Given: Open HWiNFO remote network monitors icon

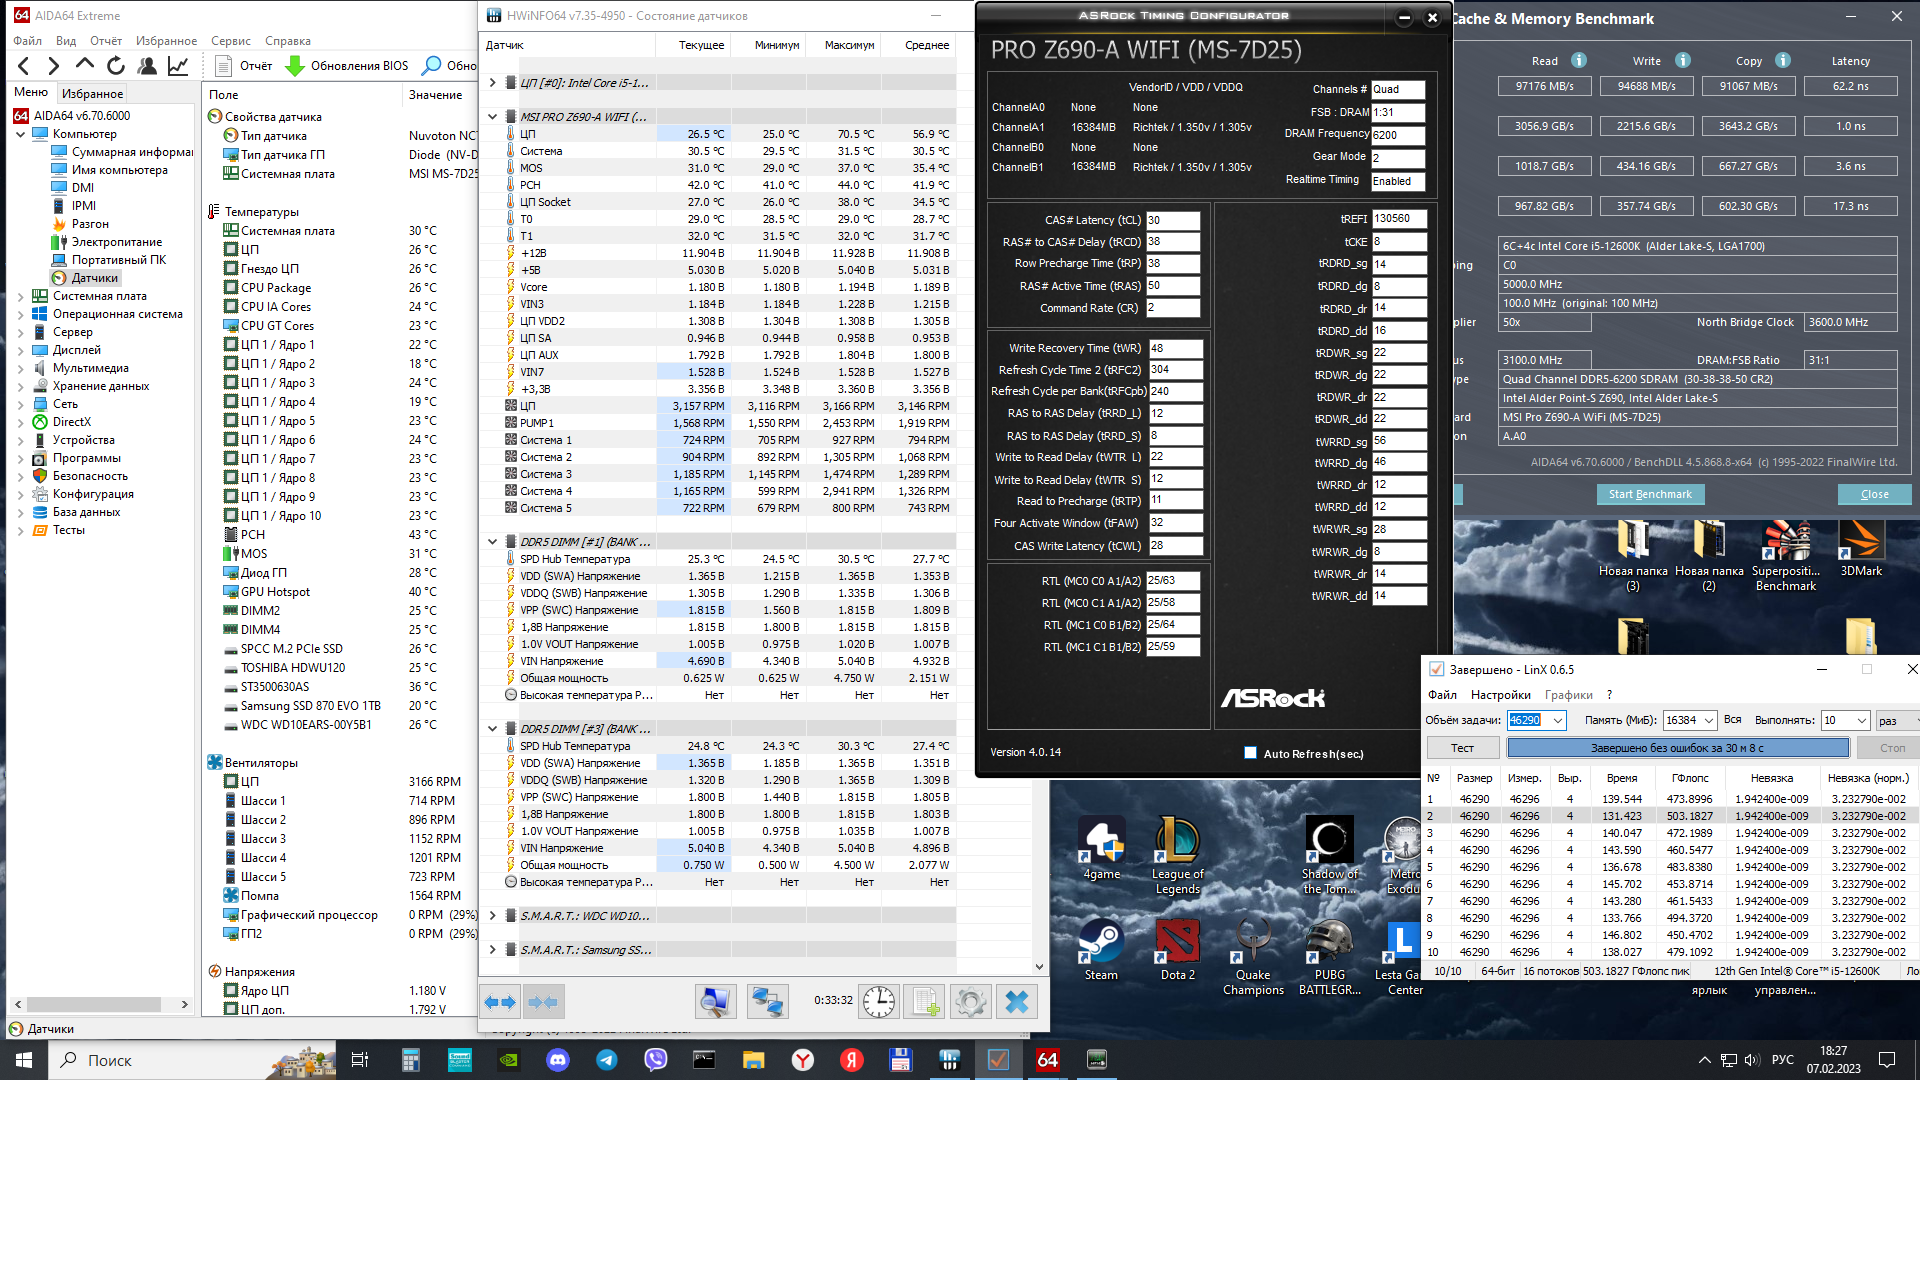Looking at the screenshot, I should (x=767, y=1001).
